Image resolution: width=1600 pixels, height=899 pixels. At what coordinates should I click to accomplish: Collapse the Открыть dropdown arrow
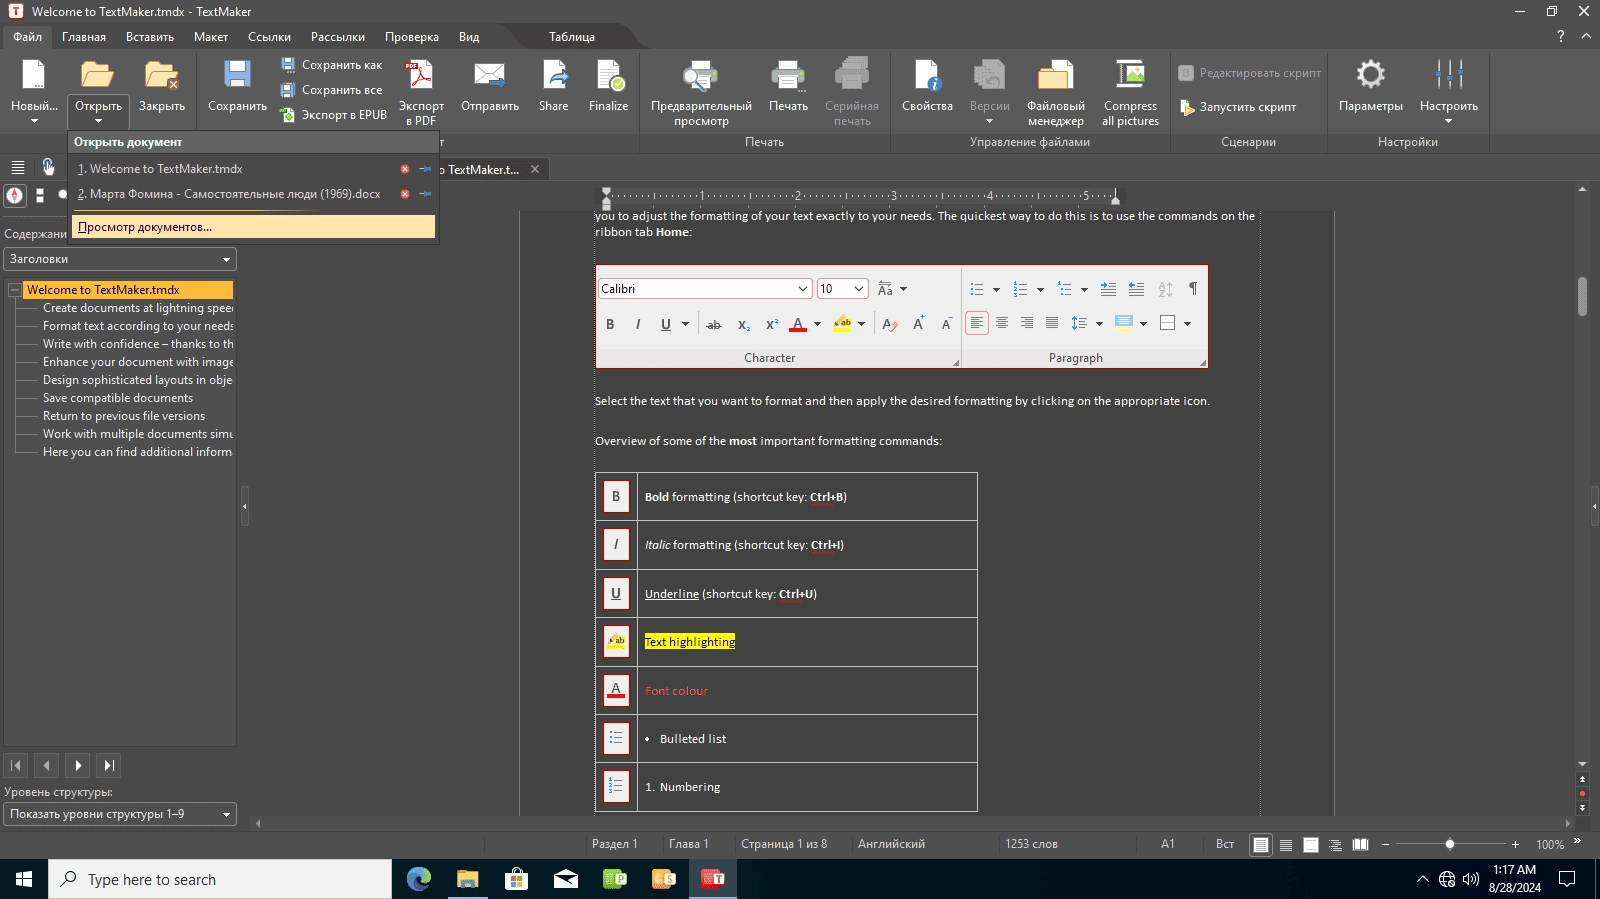[98, 121]
